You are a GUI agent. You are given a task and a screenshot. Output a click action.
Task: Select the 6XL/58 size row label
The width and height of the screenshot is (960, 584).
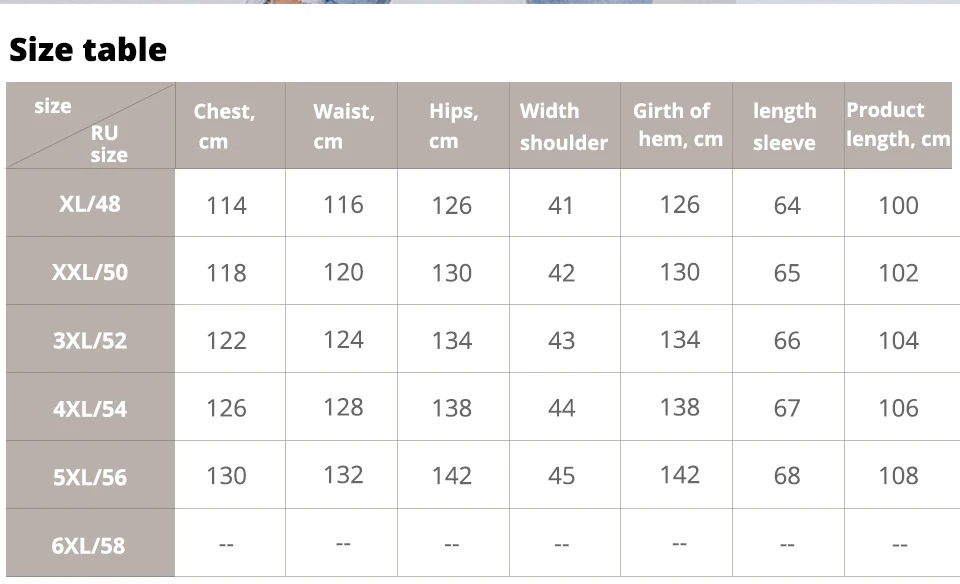pyautogui.click(x=90, y=545)
